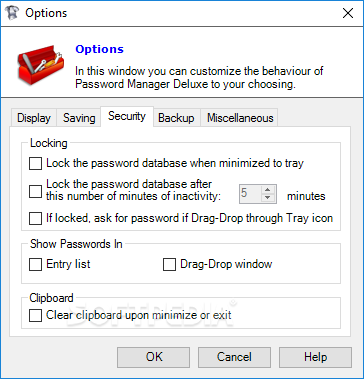The height and width of the screenshot is (379, 364).
Task: Enable lock database when minimized to tray
Action: (35, 163)
